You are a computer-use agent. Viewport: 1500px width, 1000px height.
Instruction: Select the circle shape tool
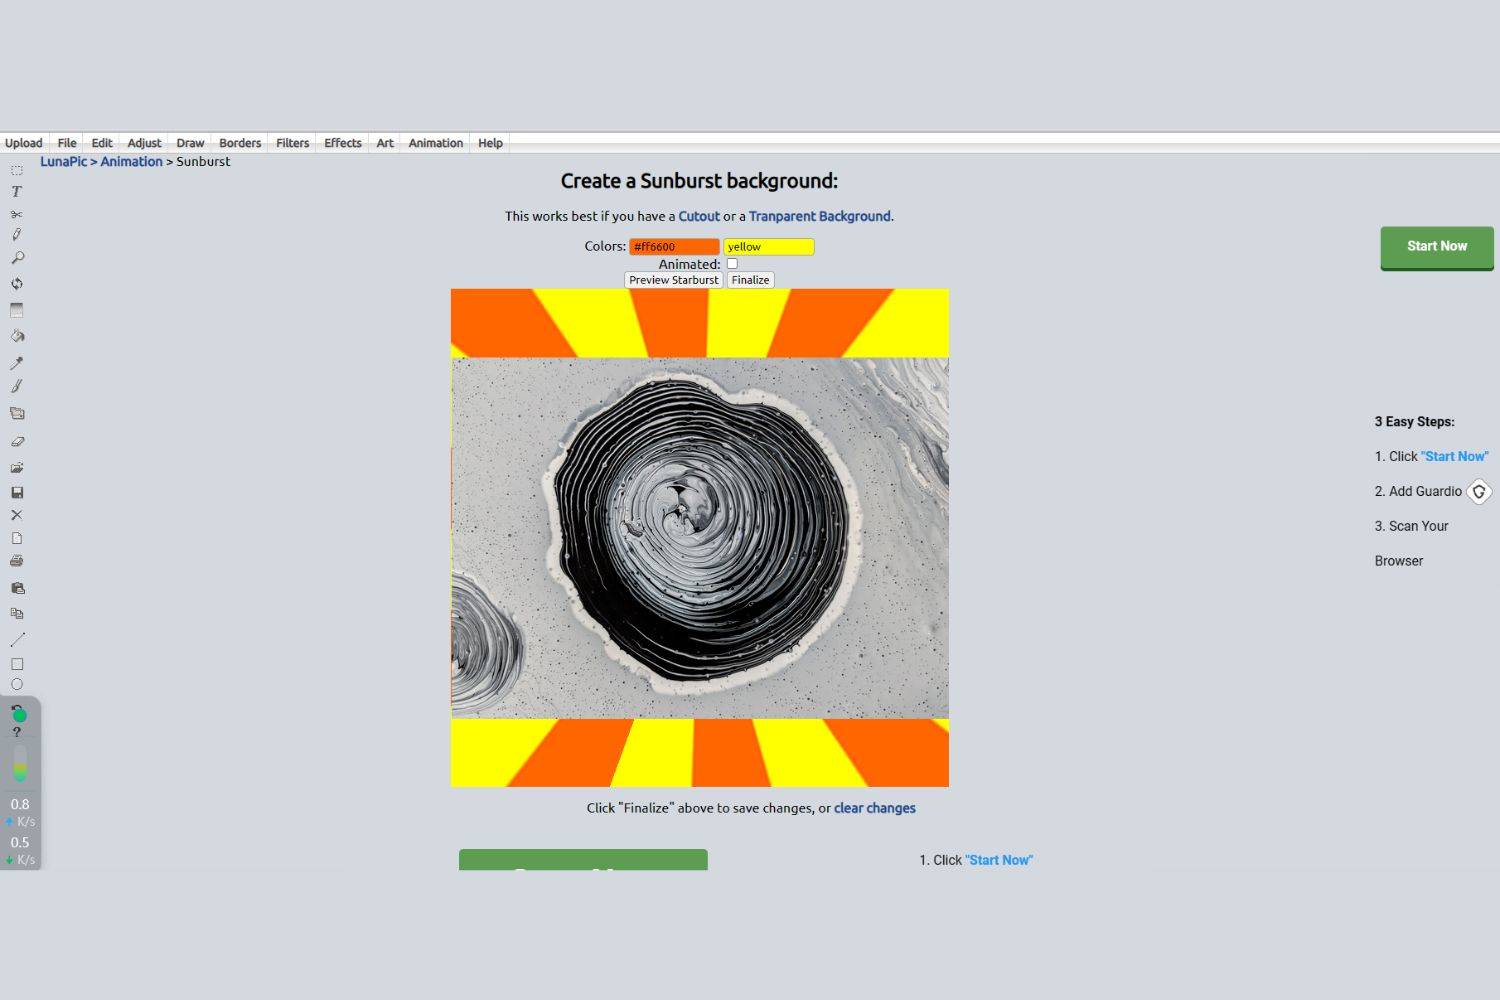[17, 685]
